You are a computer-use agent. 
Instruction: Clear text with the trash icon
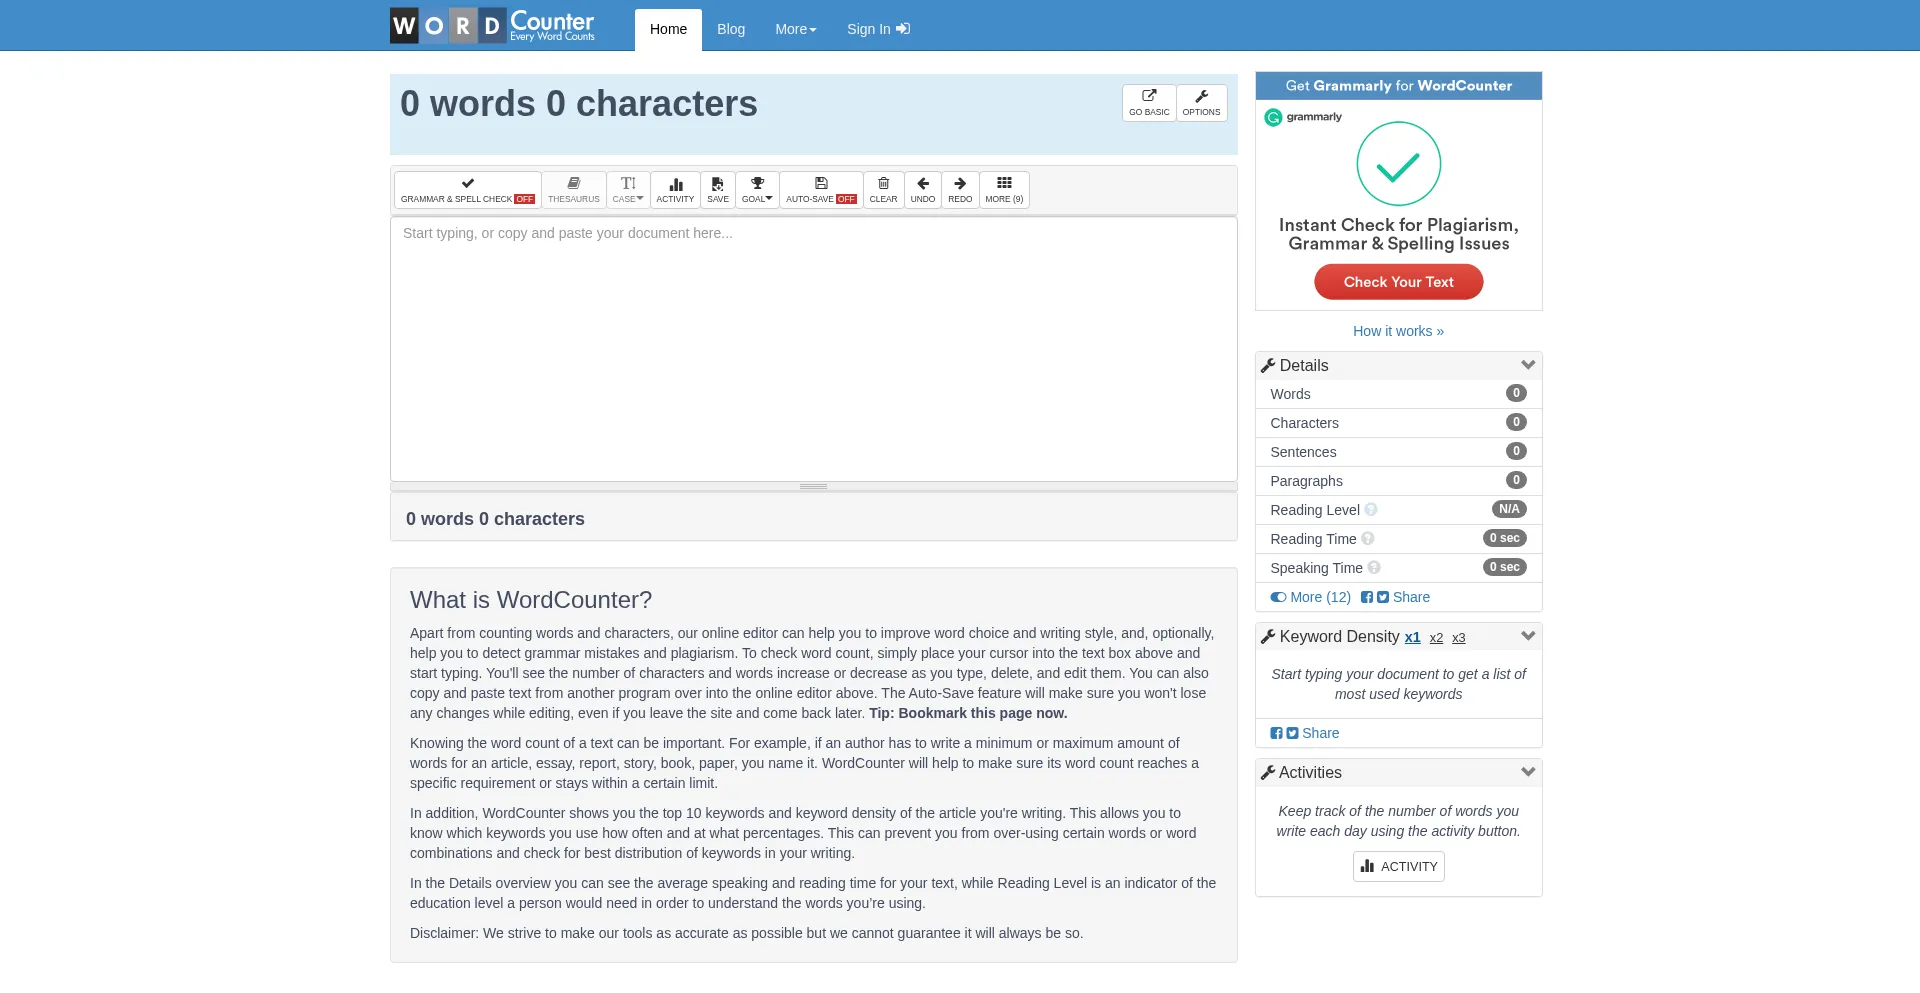click(883, 184)
